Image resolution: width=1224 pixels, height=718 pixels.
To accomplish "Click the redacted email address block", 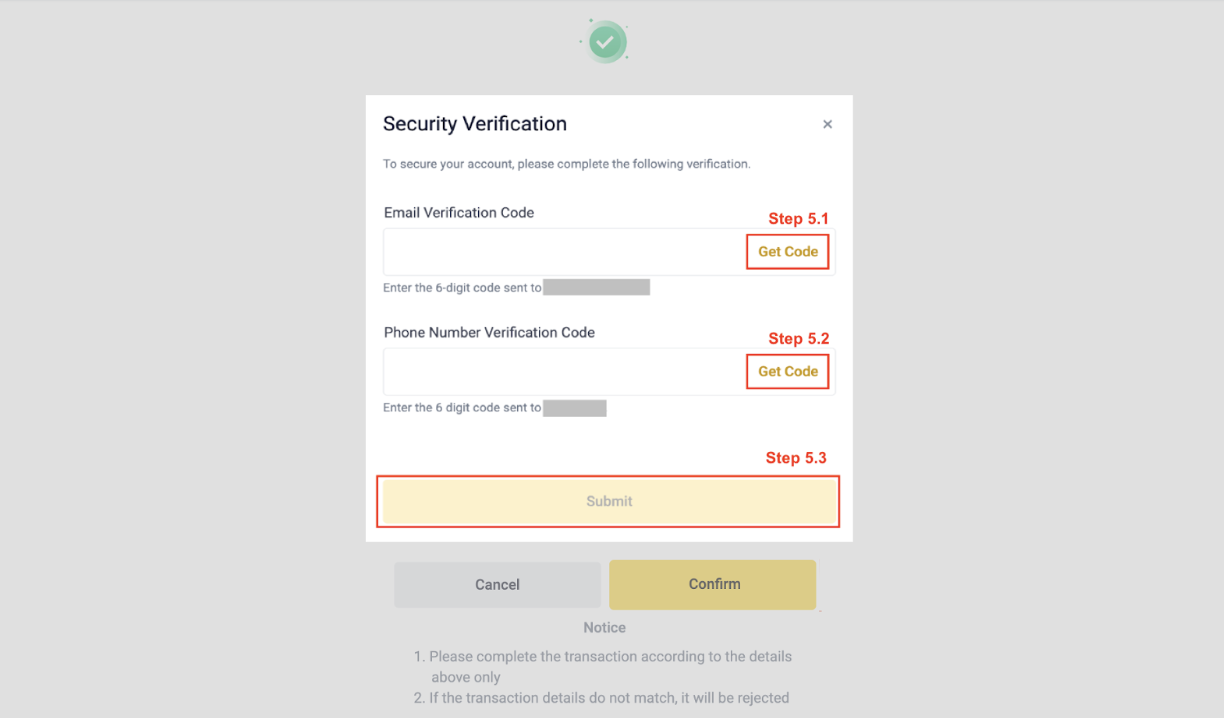I will [597, 288].
